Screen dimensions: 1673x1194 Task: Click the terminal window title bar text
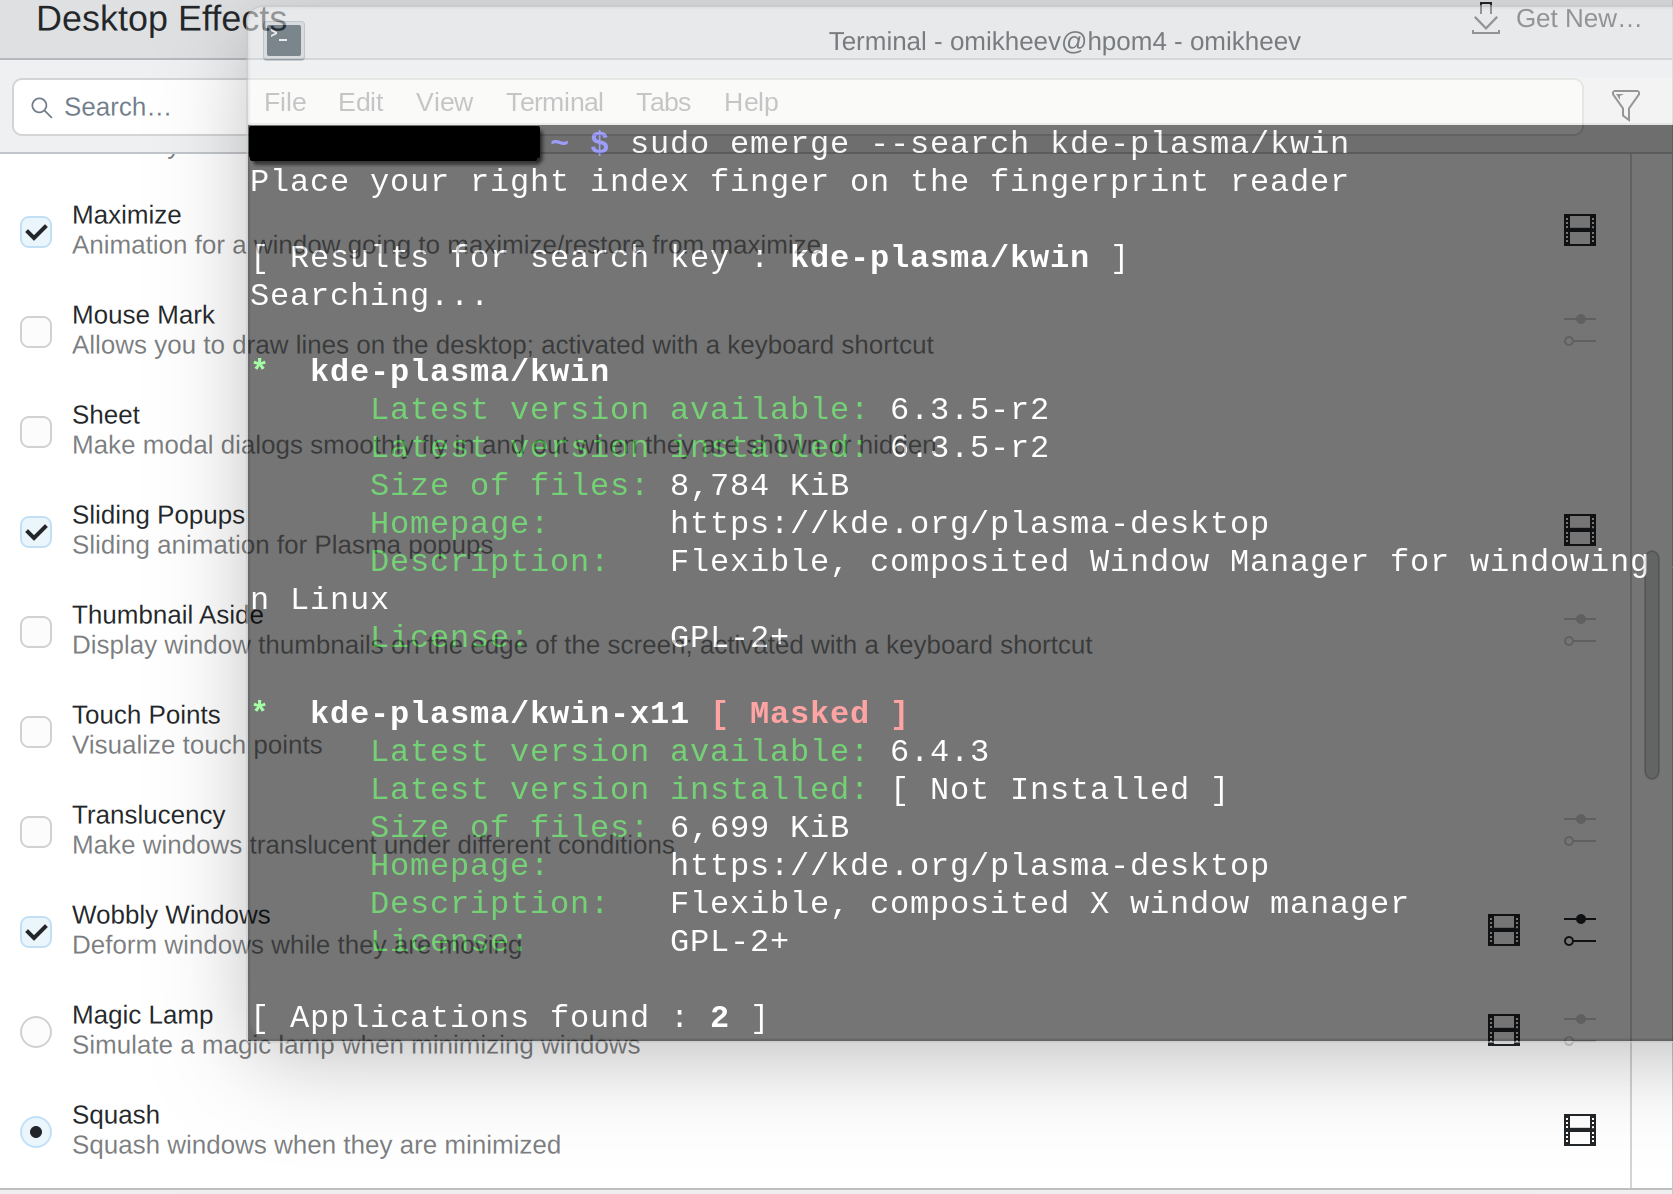pyautogui.click(x=1064, y=41)
